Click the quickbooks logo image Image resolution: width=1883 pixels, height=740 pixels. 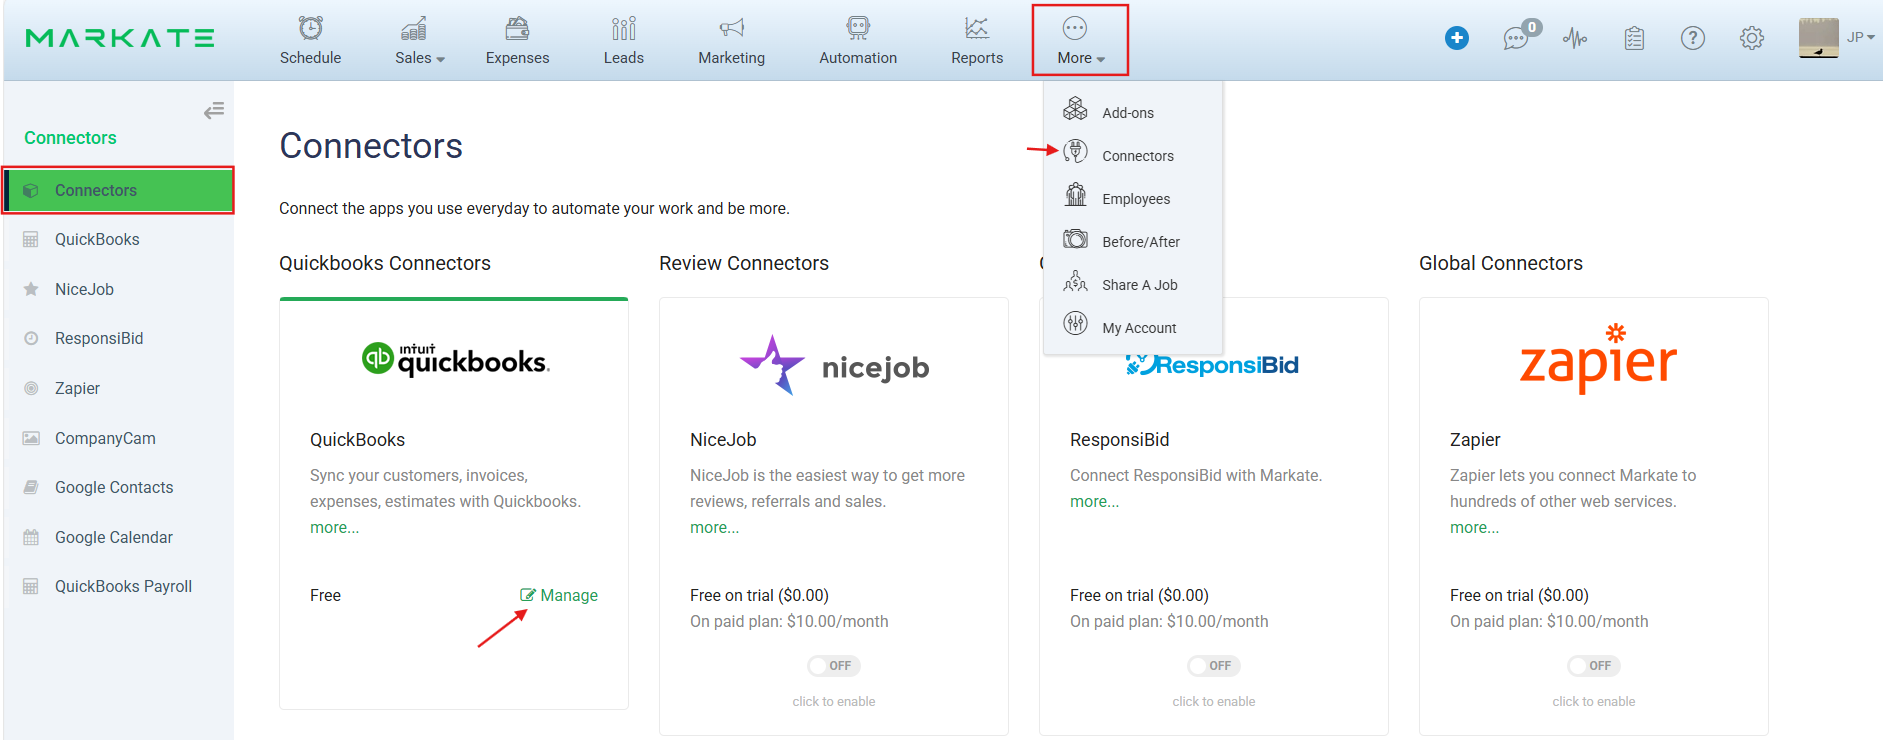456,359
